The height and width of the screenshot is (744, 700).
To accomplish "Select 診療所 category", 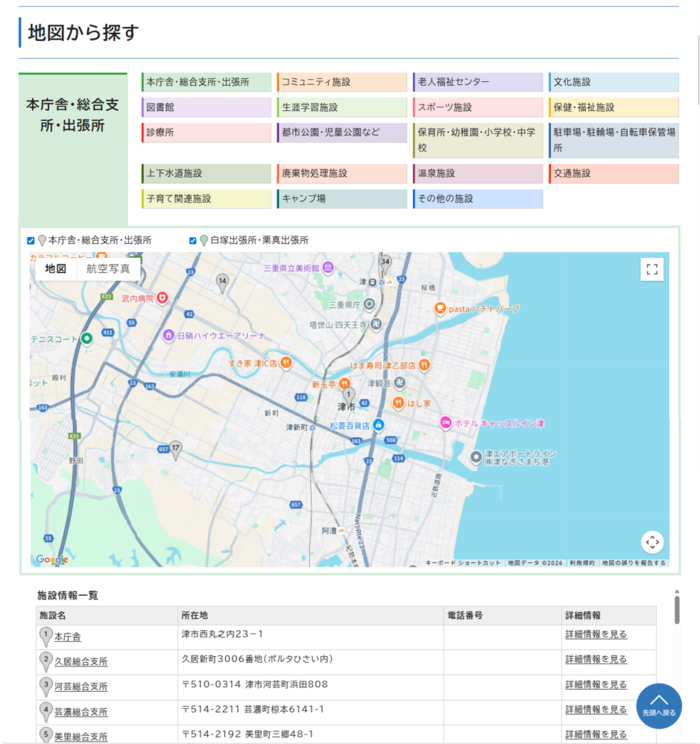I will point(206,132).
